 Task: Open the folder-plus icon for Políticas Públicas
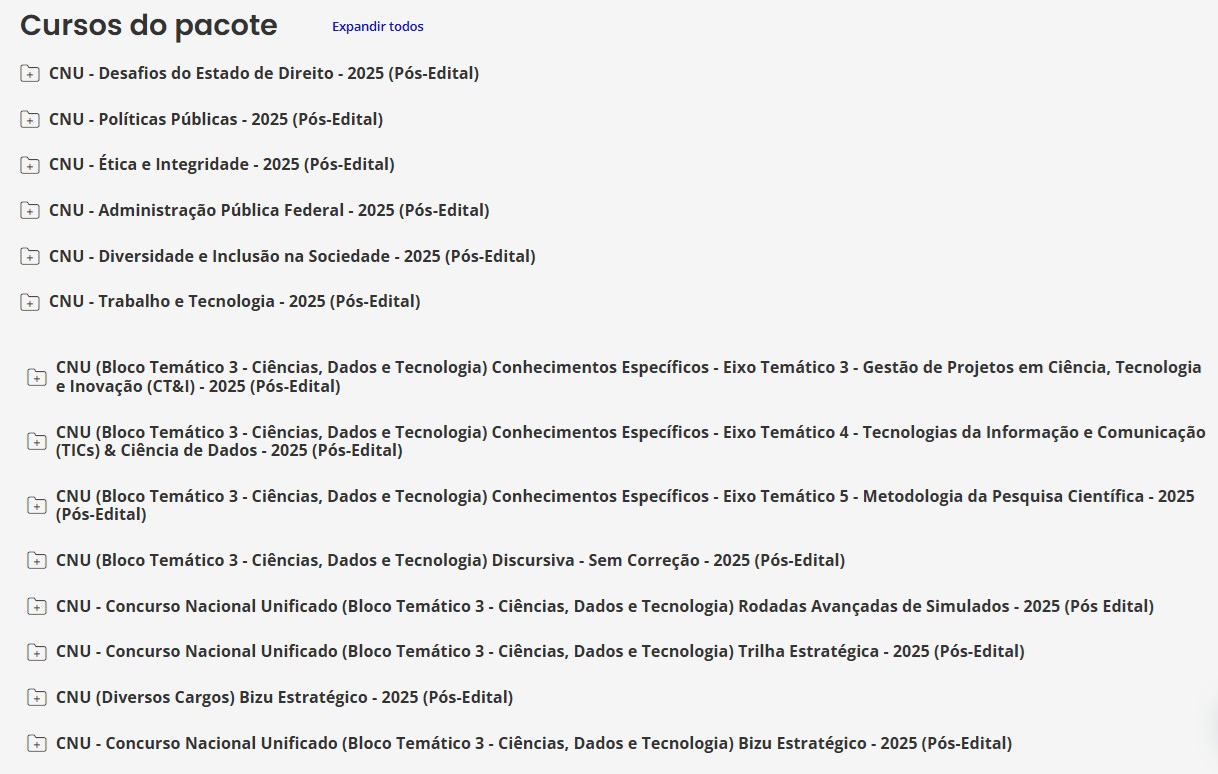point(30,120)
